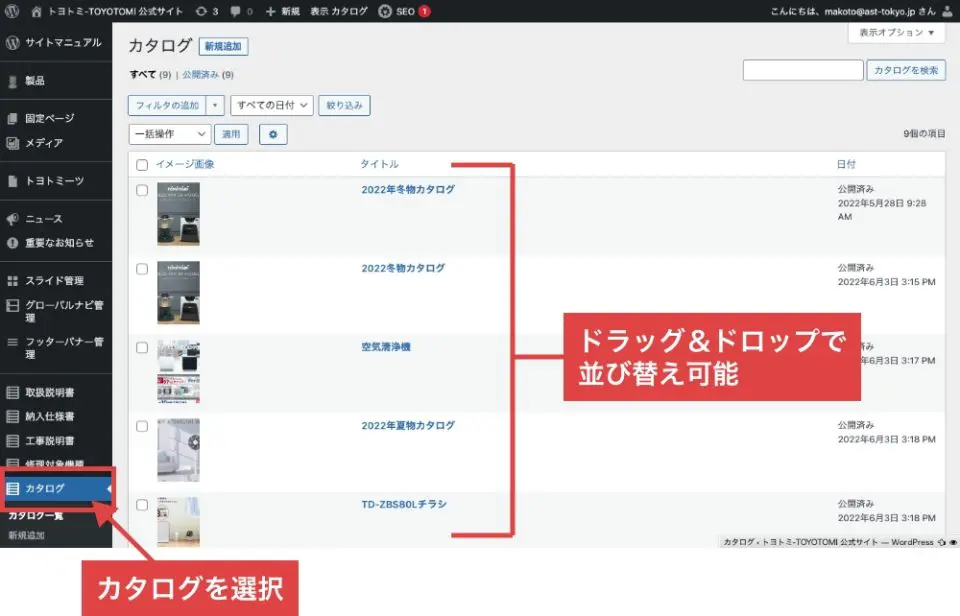Check the box for TD-ZBS80Lチラシ row
The image size is (960, 616).
point(142,505)
